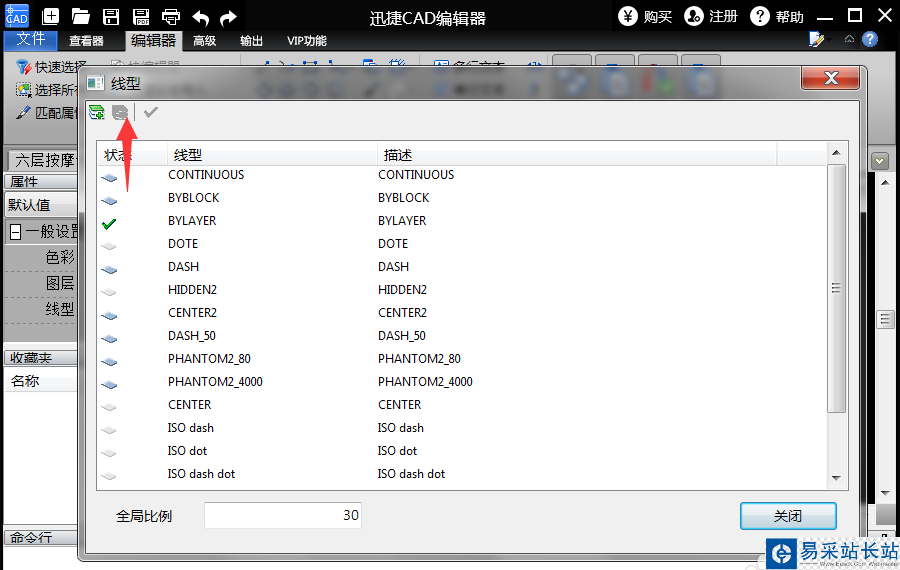
Task: Click the status icon of PHANTOM2_80 row
Action: tap(109, 362)
